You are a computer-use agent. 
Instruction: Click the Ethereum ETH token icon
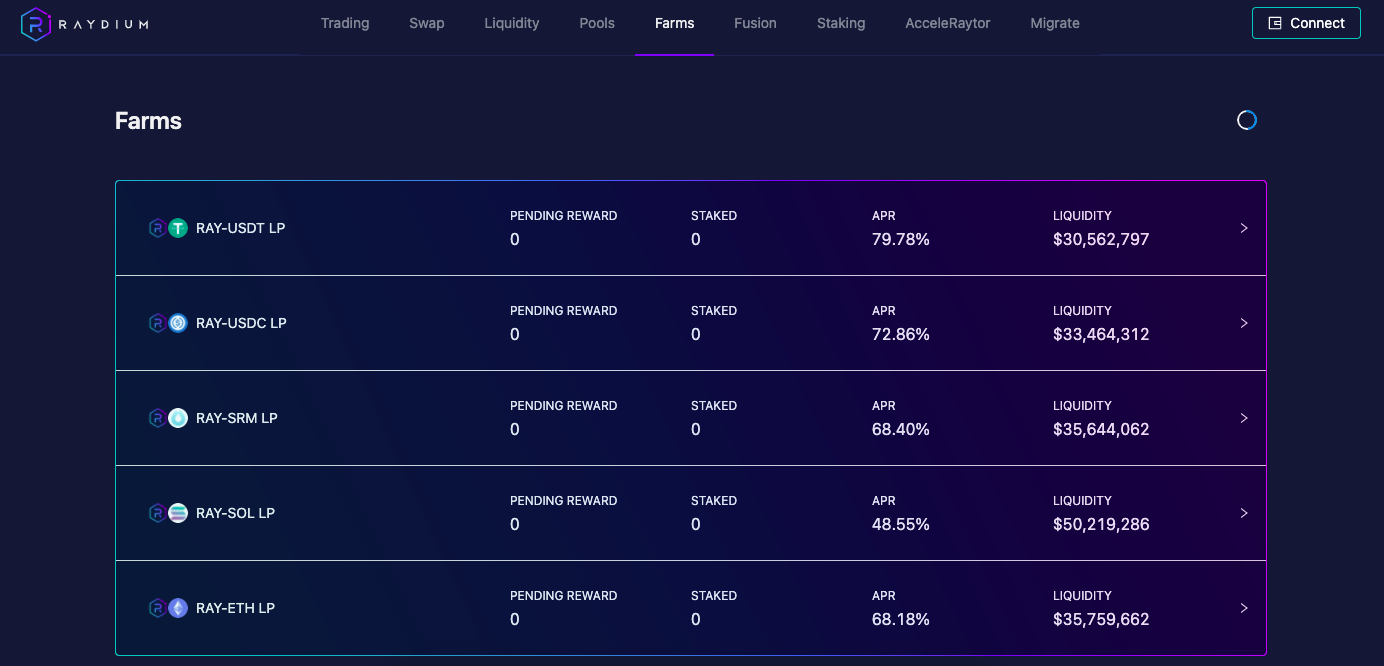coord(178,608)
